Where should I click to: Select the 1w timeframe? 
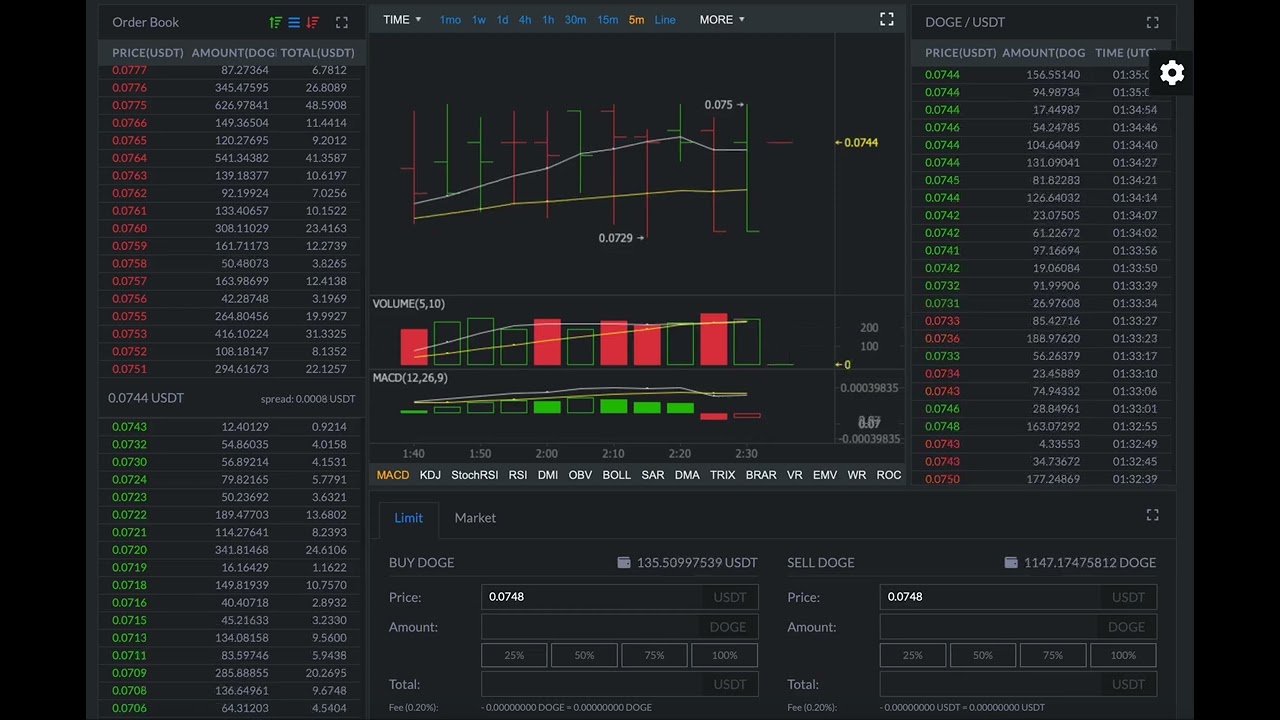pos(479,20)
